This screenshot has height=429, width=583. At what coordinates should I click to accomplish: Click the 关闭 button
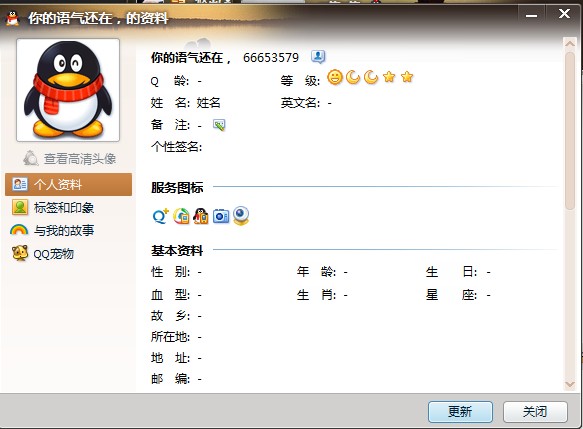click(535, 412)
